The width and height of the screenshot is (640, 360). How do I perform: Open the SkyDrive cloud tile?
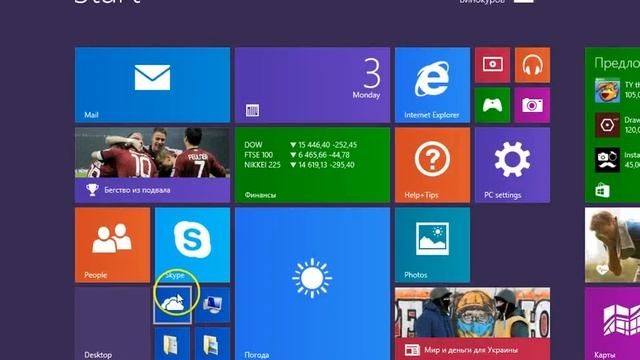coord(172,305)
